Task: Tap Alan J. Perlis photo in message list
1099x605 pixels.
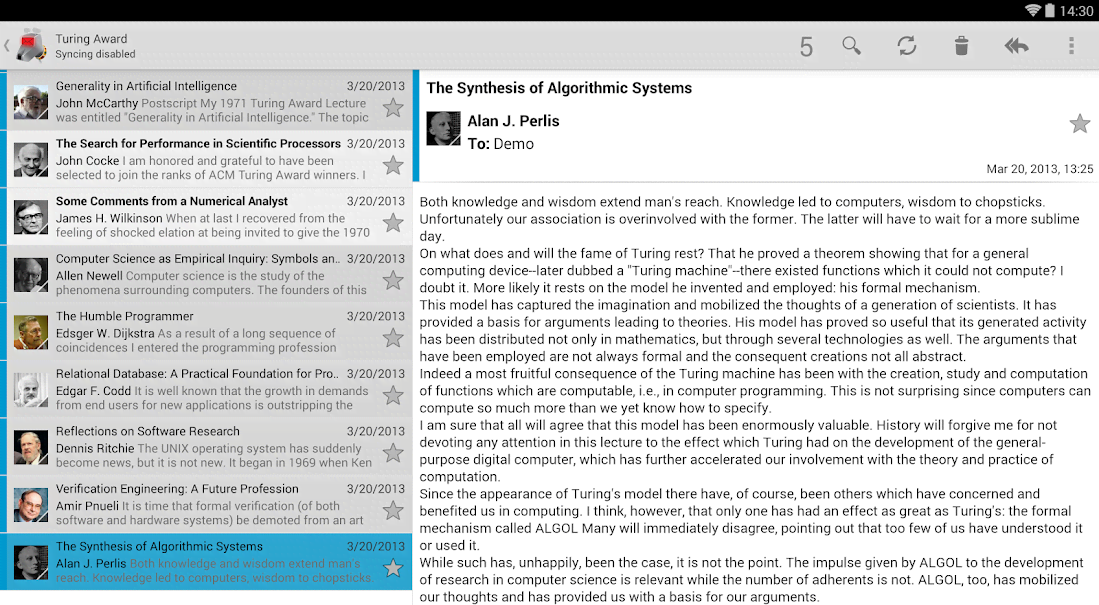Action: (31, 563)
